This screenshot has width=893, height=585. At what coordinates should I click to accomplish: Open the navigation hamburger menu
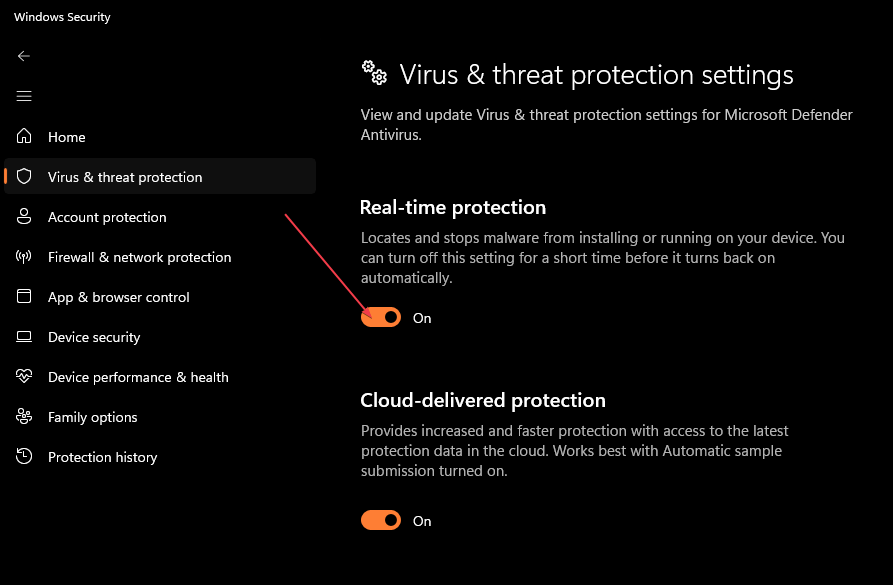[x=24, y=96]
